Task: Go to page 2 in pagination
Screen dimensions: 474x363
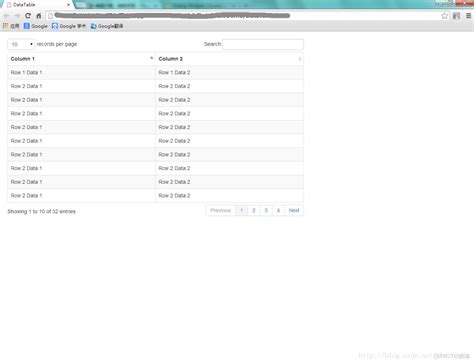Action: [254, 210]
